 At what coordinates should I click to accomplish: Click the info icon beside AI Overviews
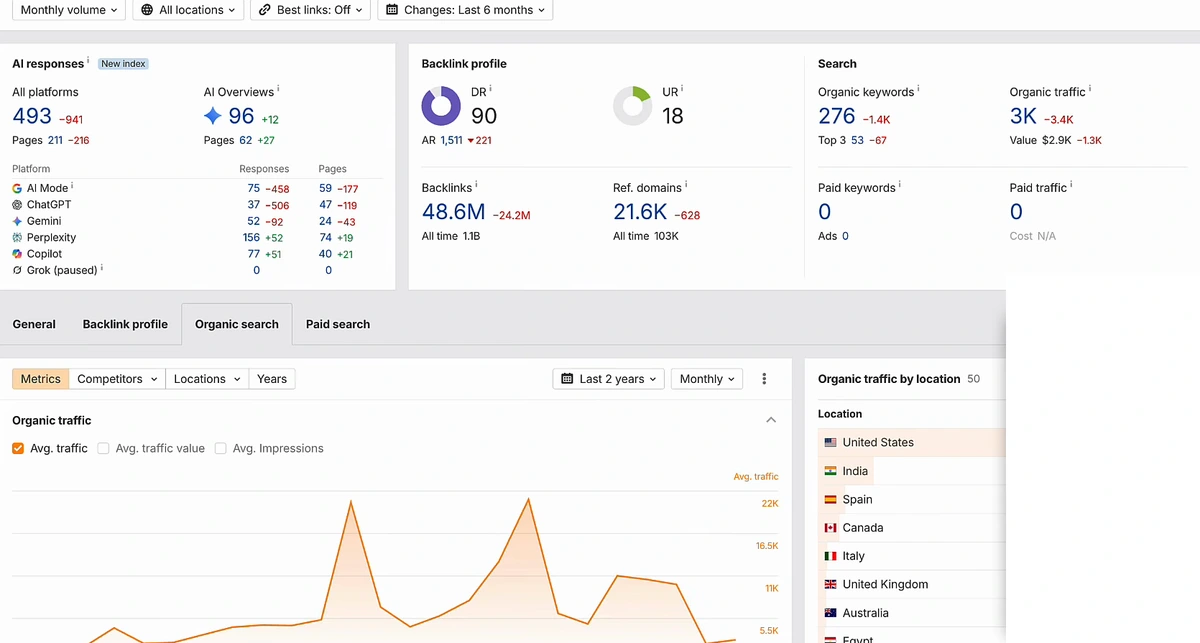(277, 88)
